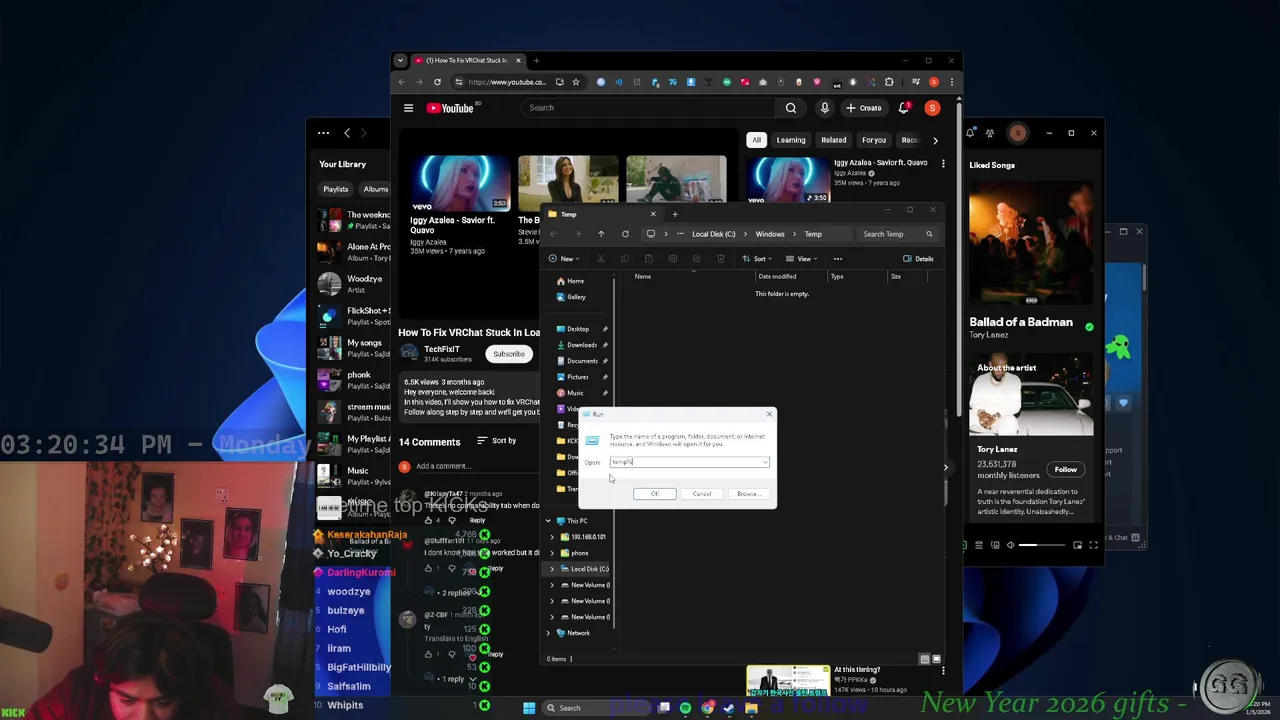Open the New dropdown in File Explorer

click(565, 259)
